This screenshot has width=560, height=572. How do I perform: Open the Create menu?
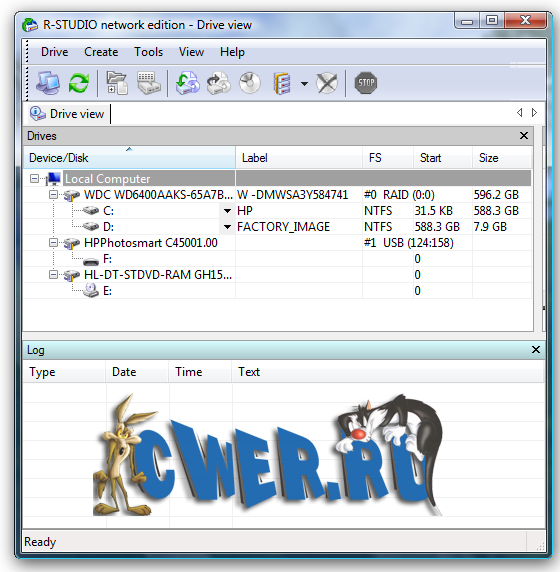coord(101,52)
